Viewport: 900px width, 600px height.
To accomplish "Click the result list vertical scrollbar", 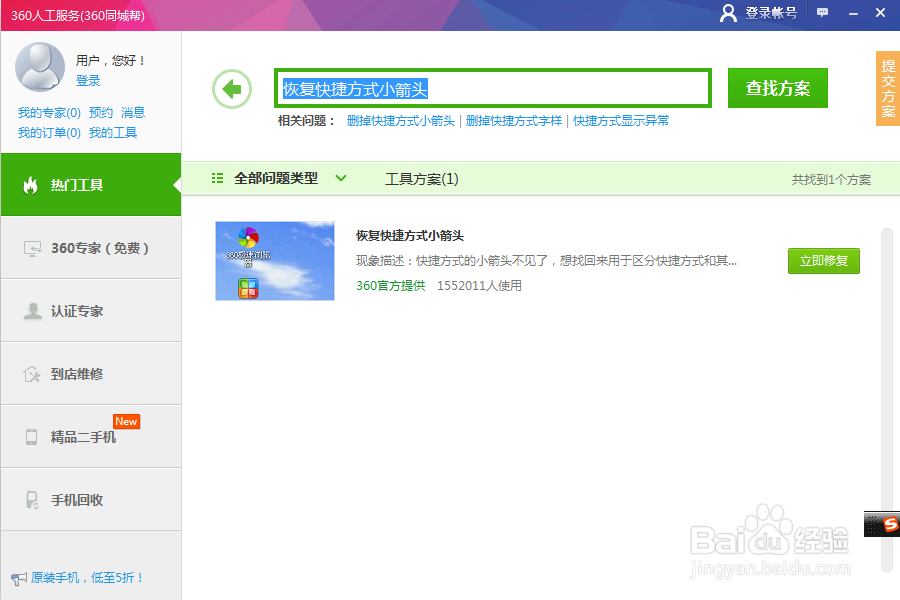I will click(x=887, y=400).
